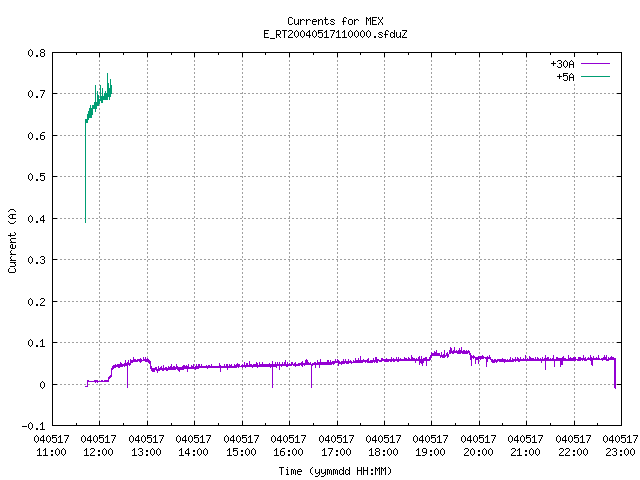
Task: Click the 'Time (yymmdd HH:MM)' x-axis label
Action: coord(335,471)
